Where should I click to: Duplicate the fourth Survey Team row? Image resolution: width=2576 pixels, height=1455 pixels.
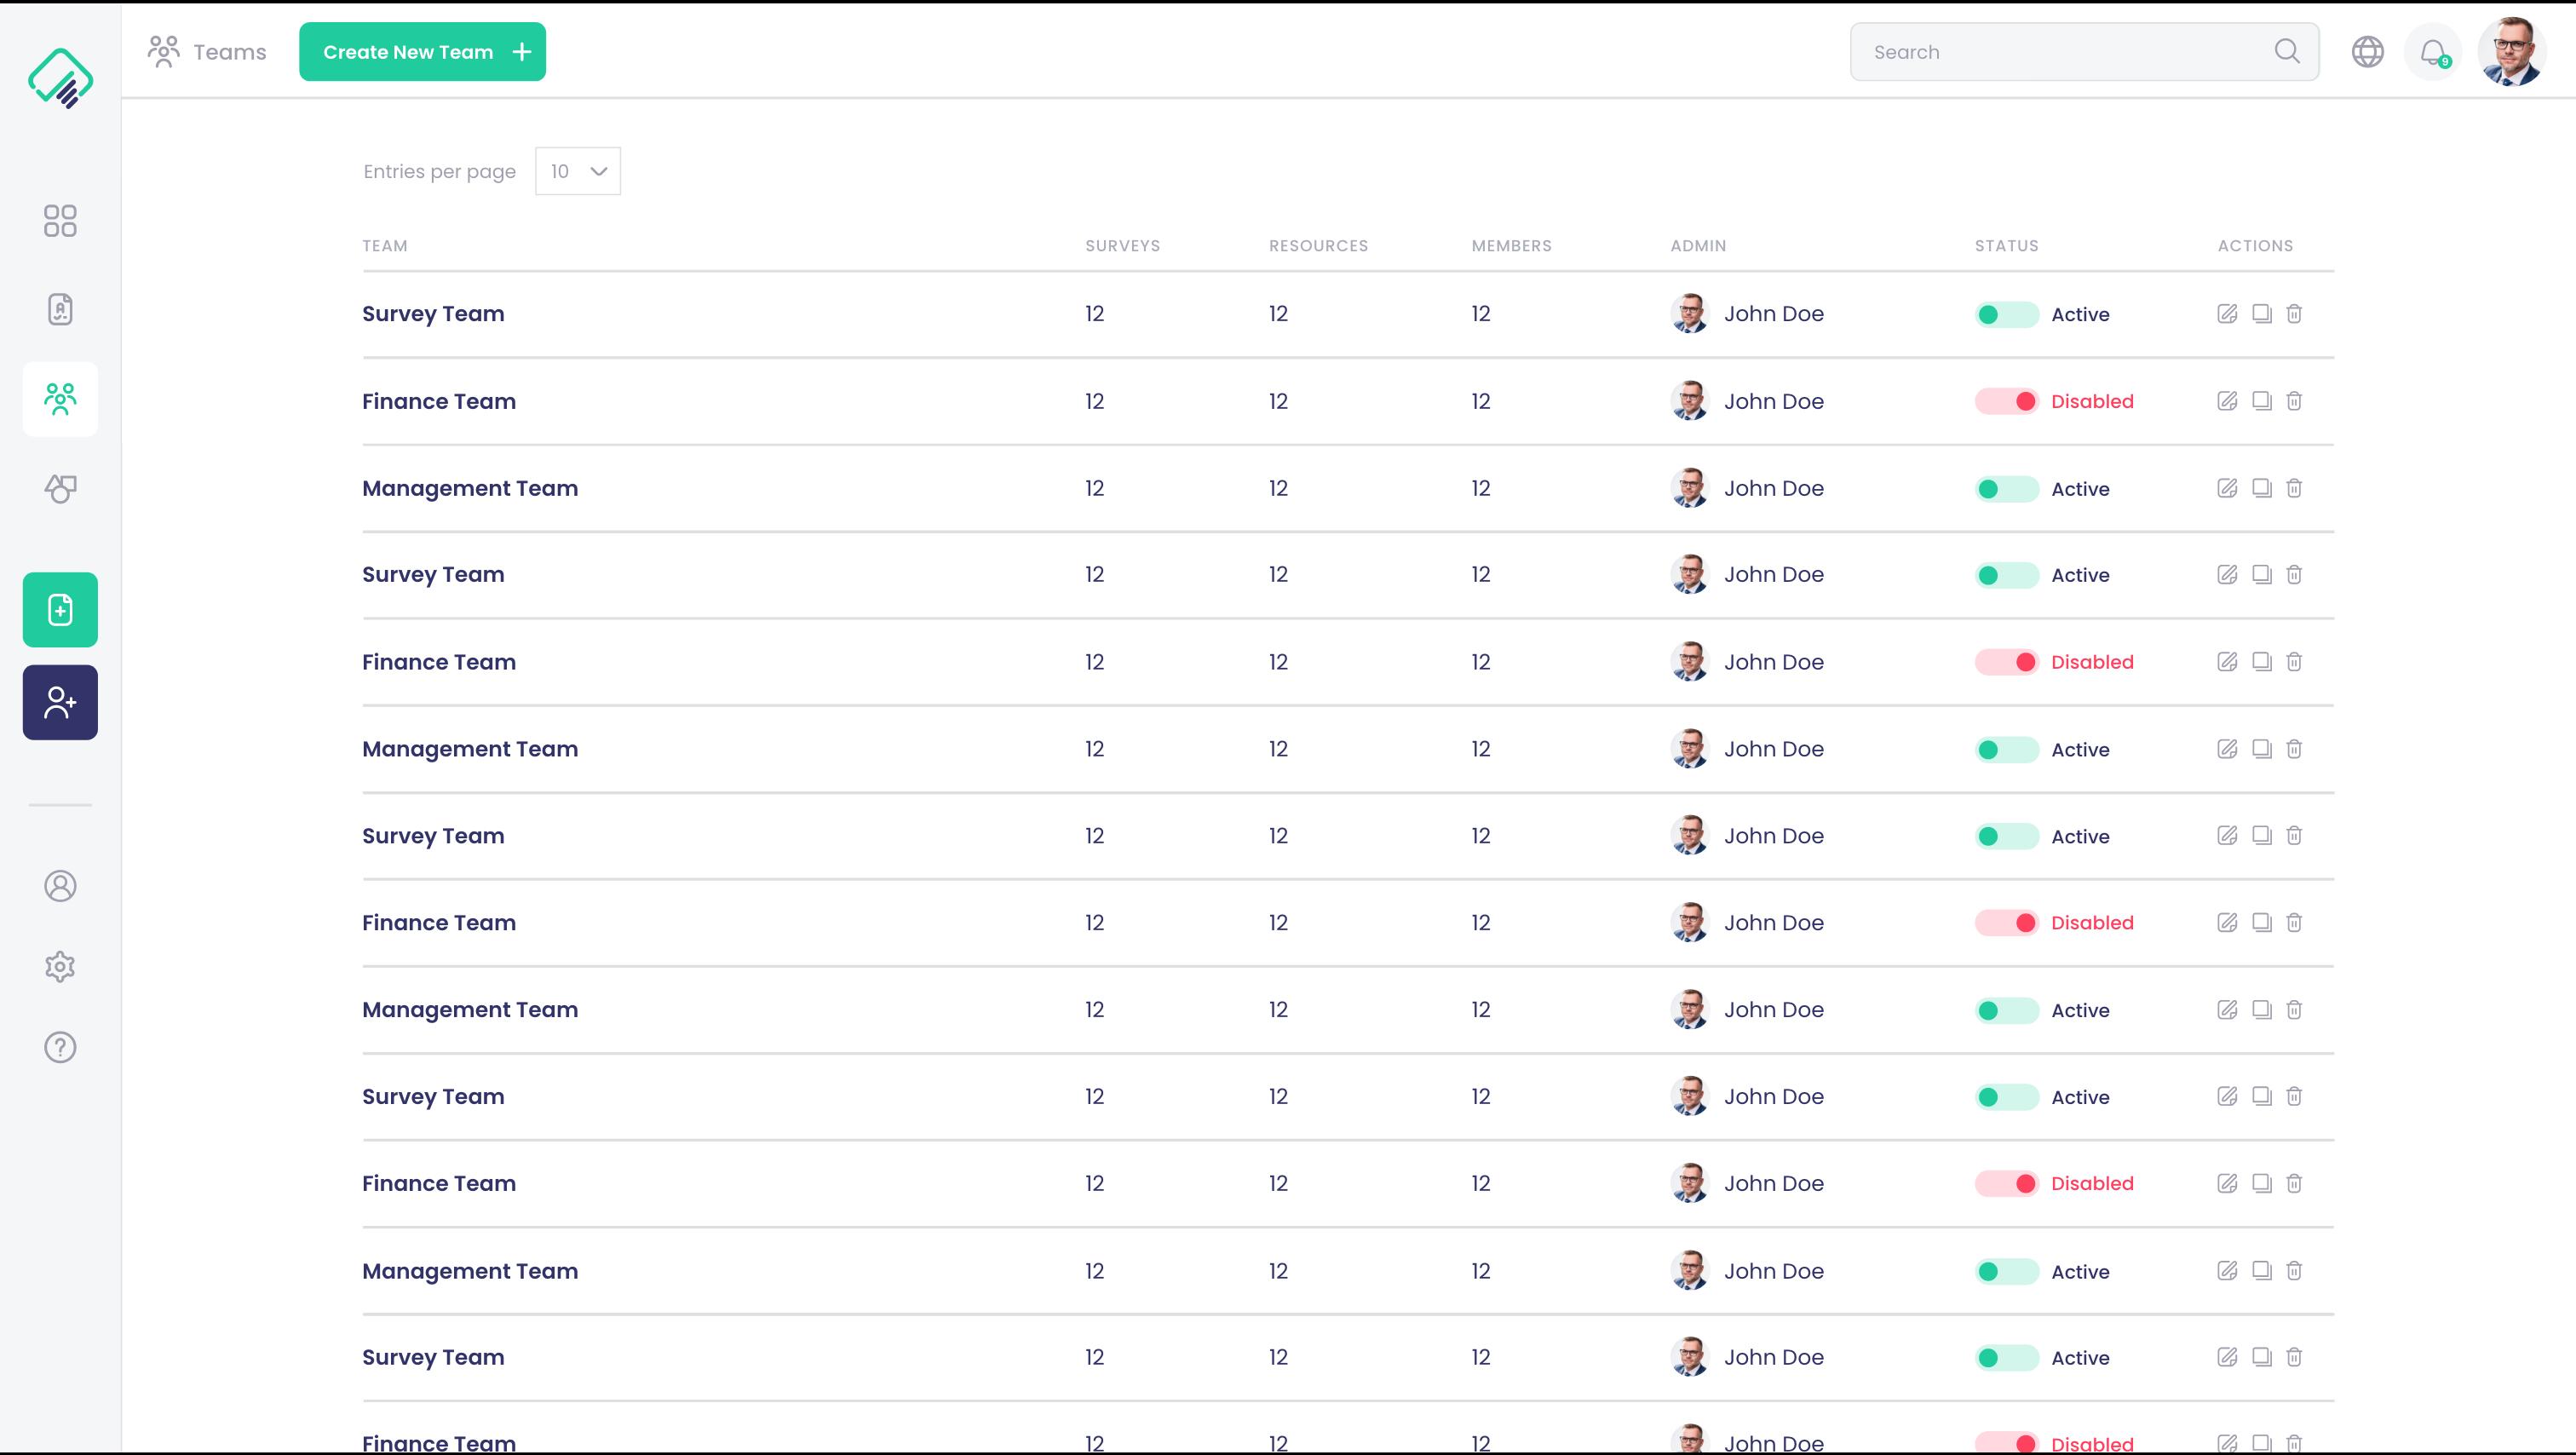click(2262, 1097)
